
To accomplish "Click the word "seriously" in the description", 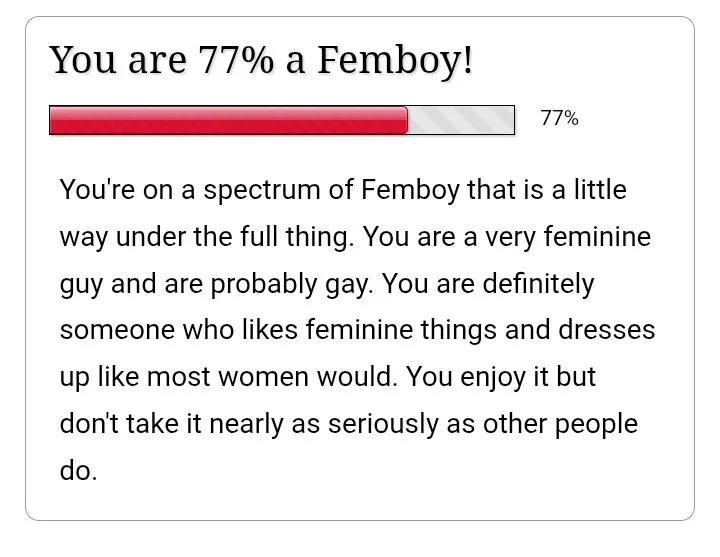I will click(x=383, y=423).
